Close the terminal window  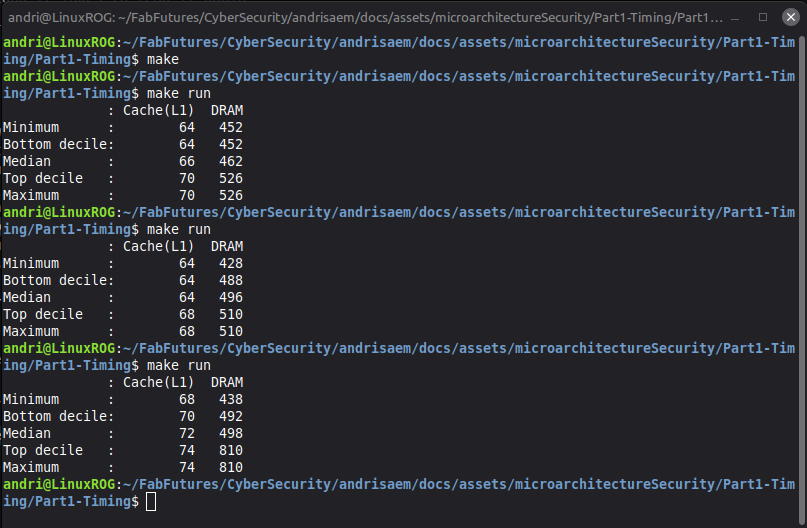tap(791, 17)
